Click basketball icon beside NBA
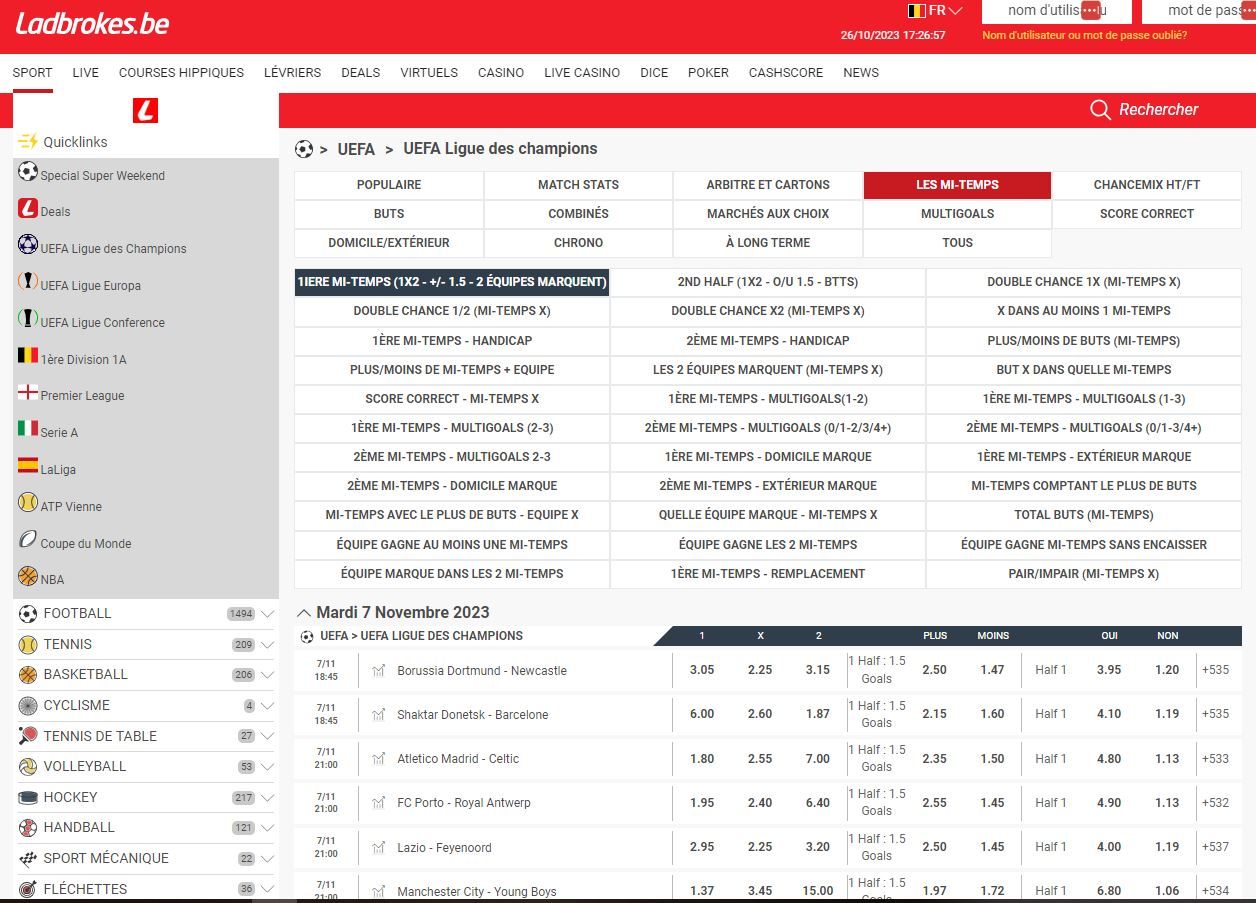The height and width of the screenshot is (903, 1256). point(28,576)
